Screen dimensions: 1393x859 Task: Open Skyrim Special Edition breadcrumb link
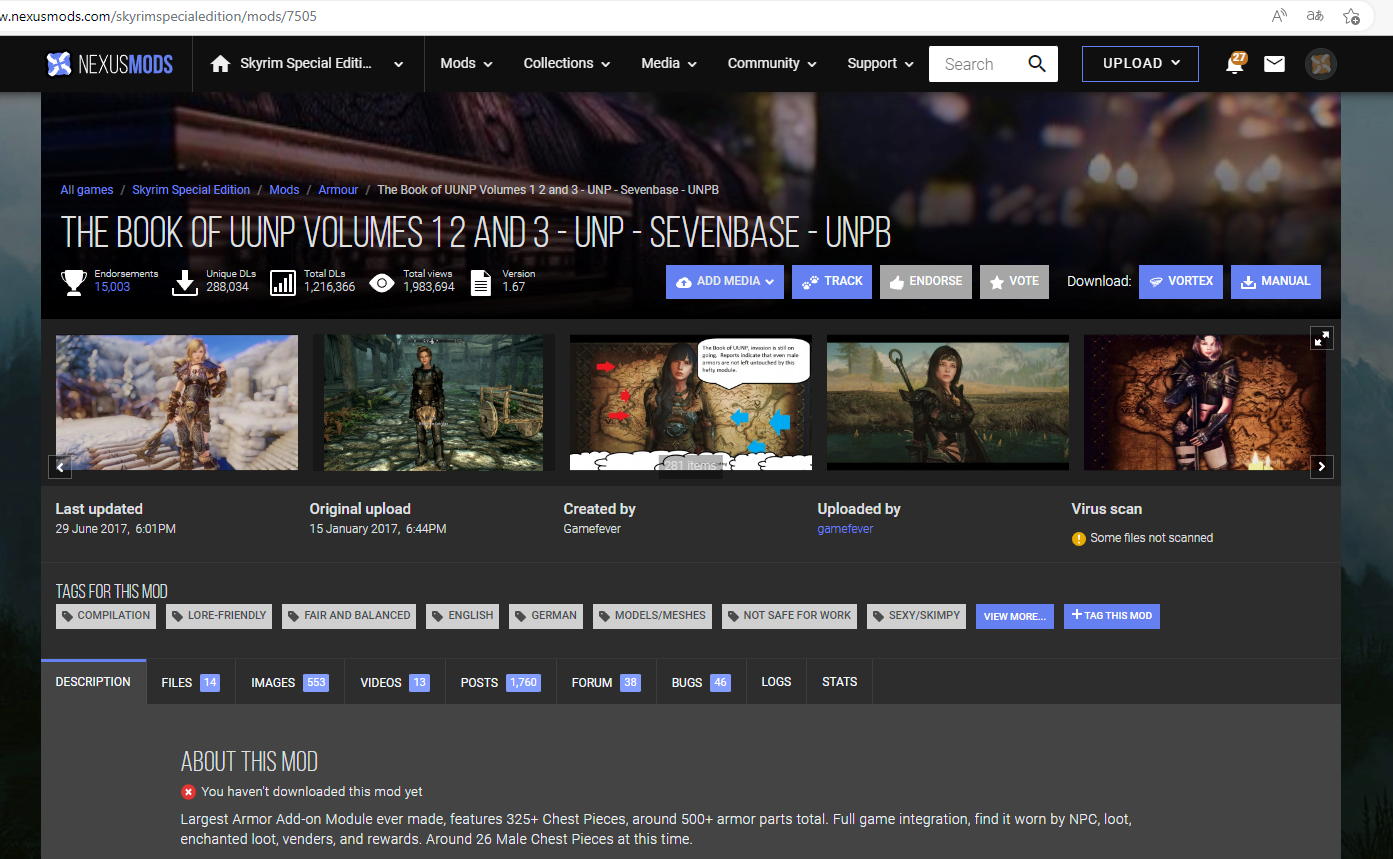click(x=191, y=190)
